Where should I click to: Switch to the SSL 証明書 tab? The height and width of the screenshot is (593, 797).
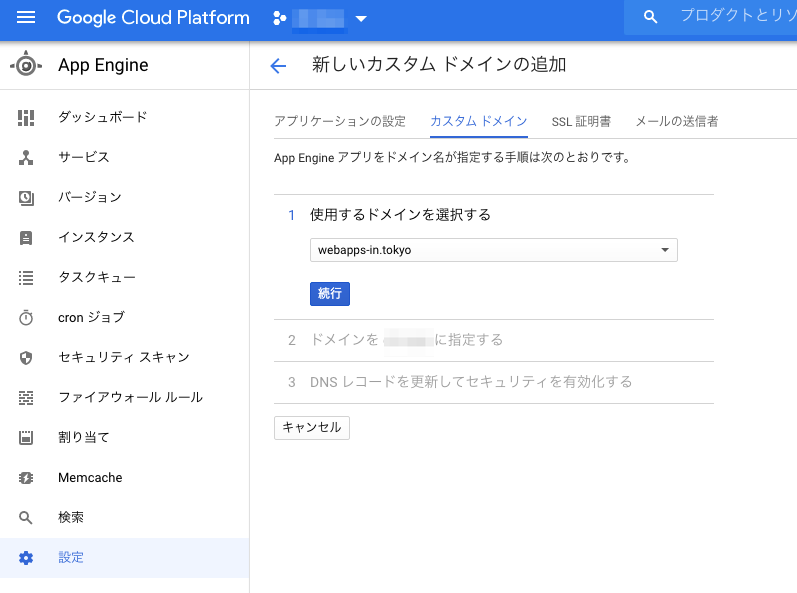[581, 121]
